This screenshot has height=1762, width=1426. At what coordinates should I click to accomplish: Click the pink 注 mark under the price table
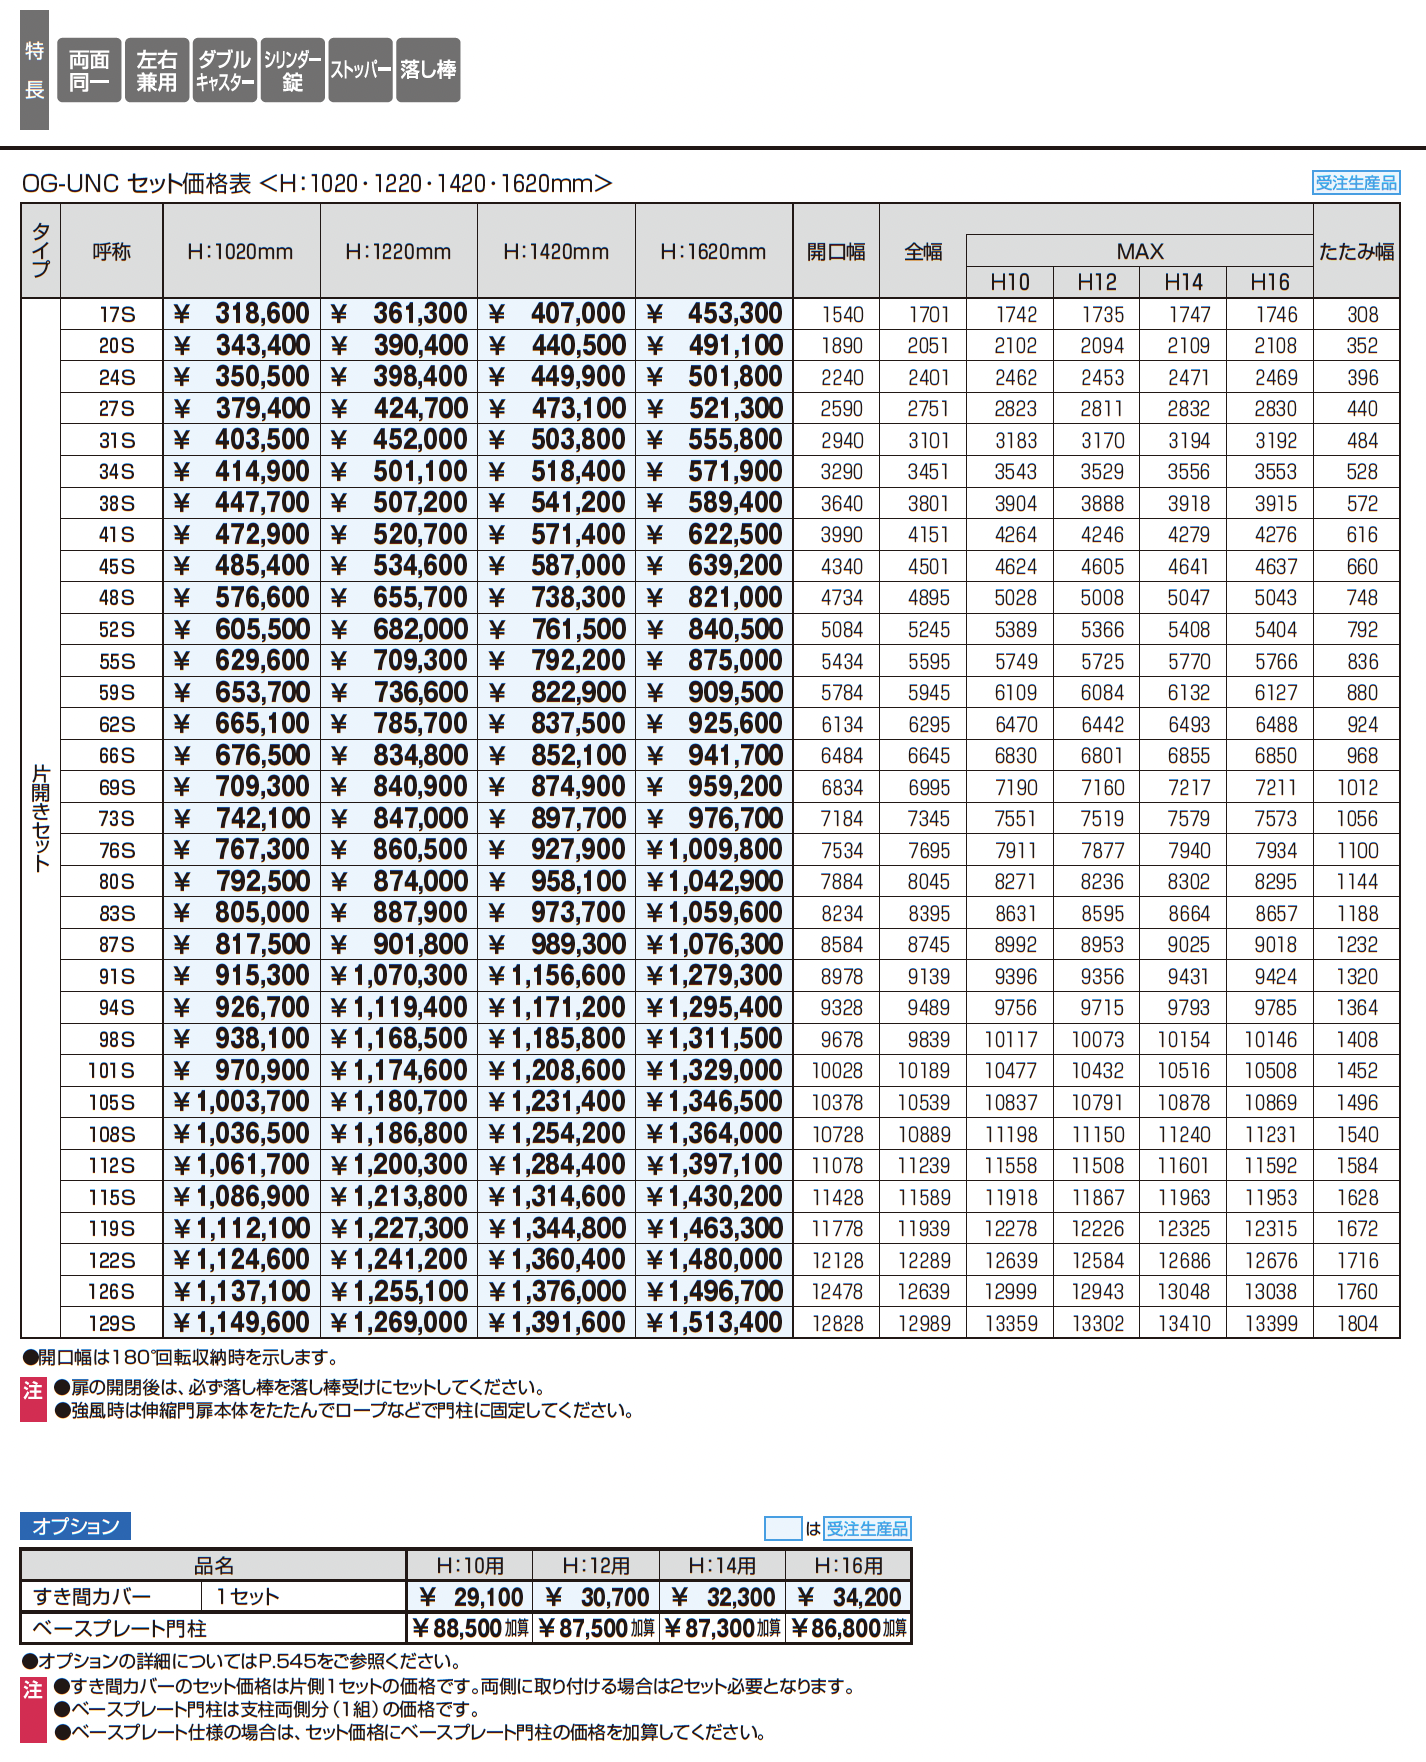point(33,1399)
